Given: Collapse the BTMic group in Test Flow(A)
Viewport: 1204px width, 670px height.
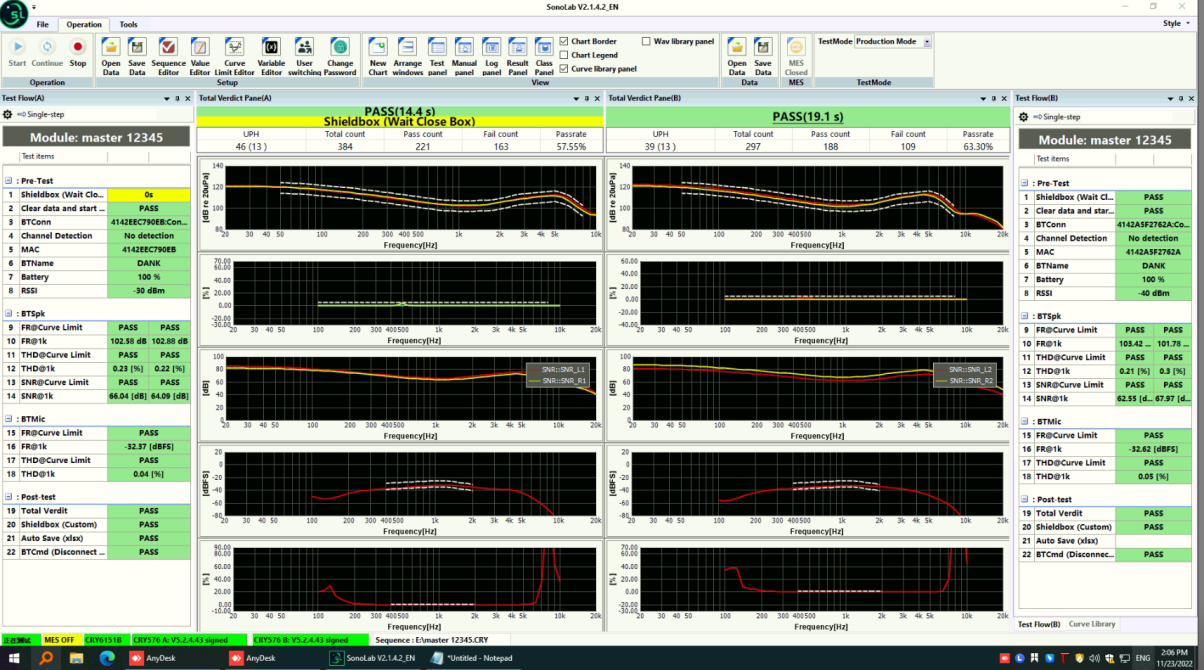Looking at the screenshot, I should 10,420.
